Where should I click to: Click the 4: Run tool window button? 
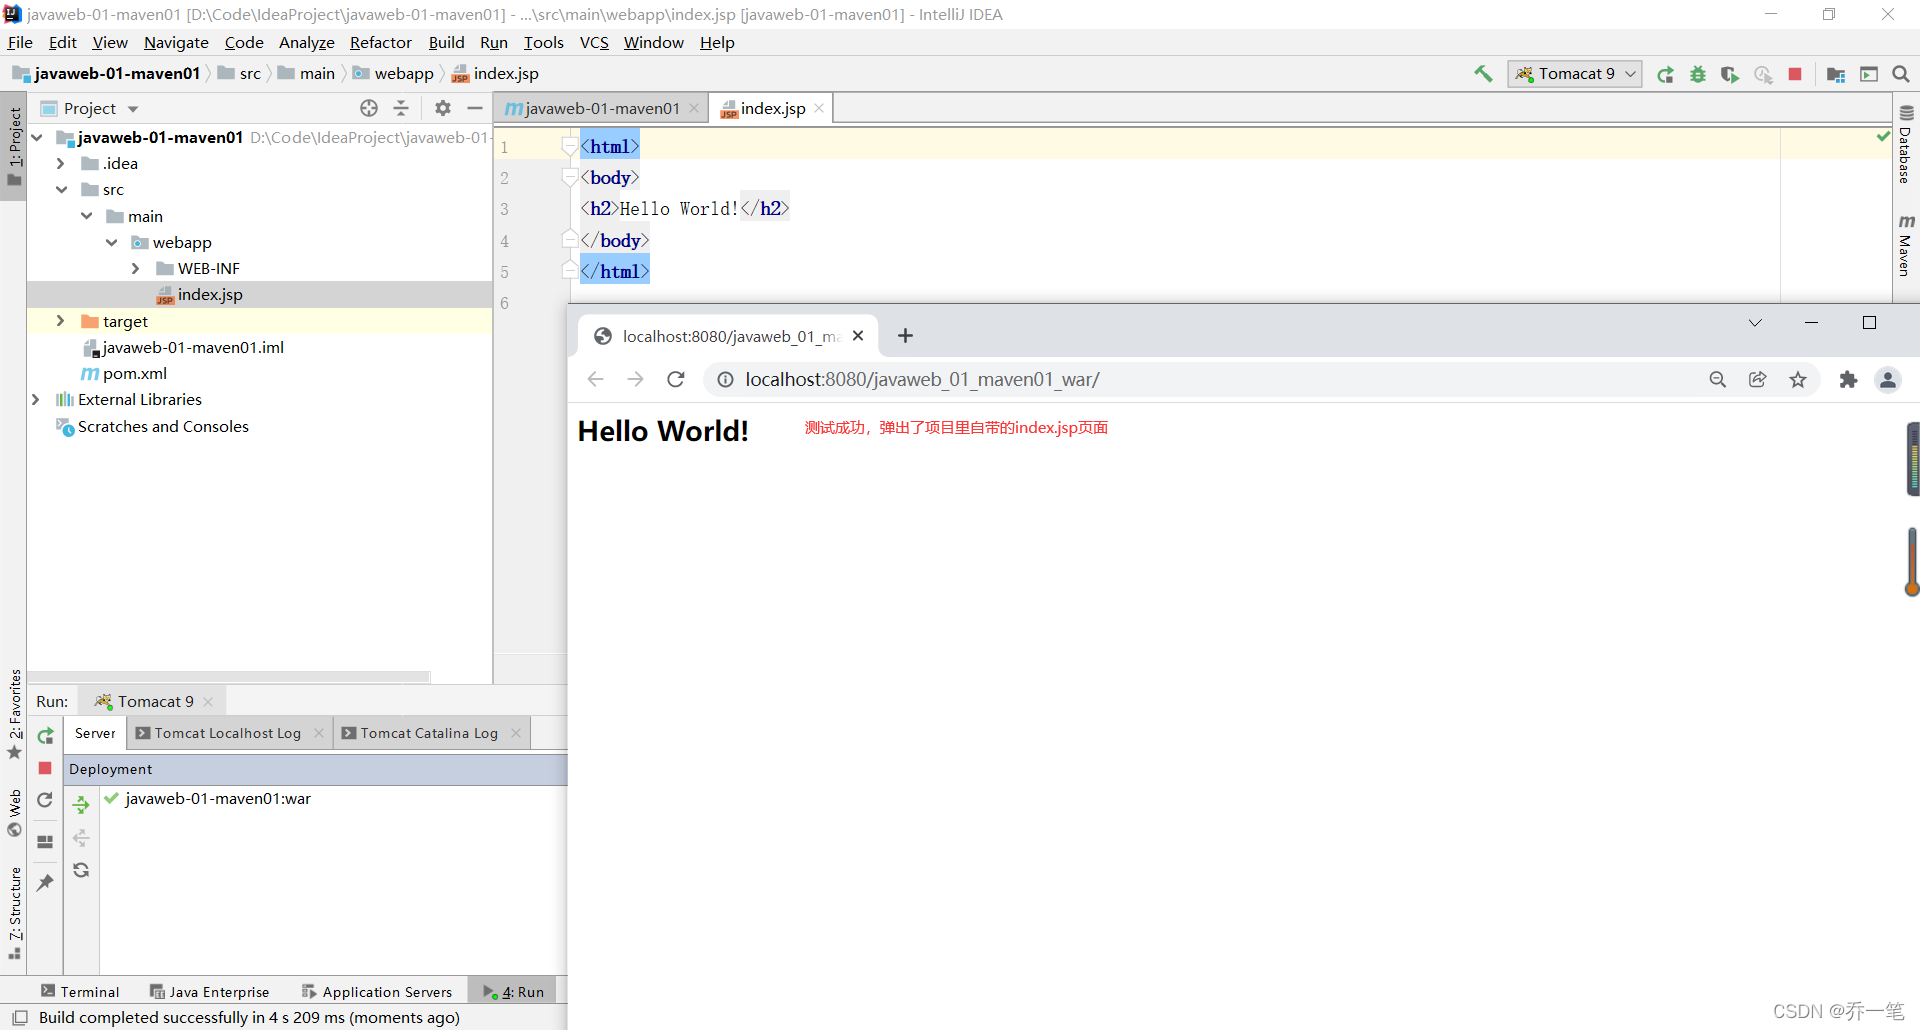pyautogui.click(x=513, y=992)
